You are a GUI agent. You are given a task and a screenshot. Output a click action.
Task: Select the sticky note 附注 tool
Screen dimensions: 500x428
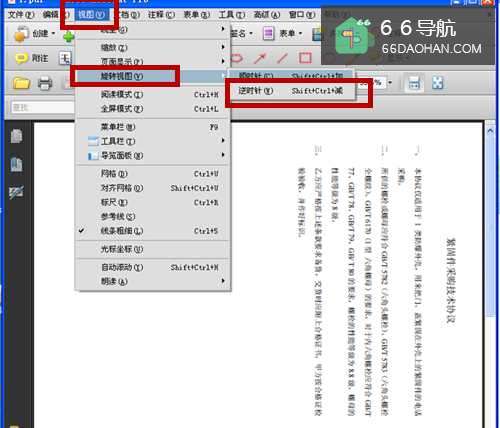point(32,58)
